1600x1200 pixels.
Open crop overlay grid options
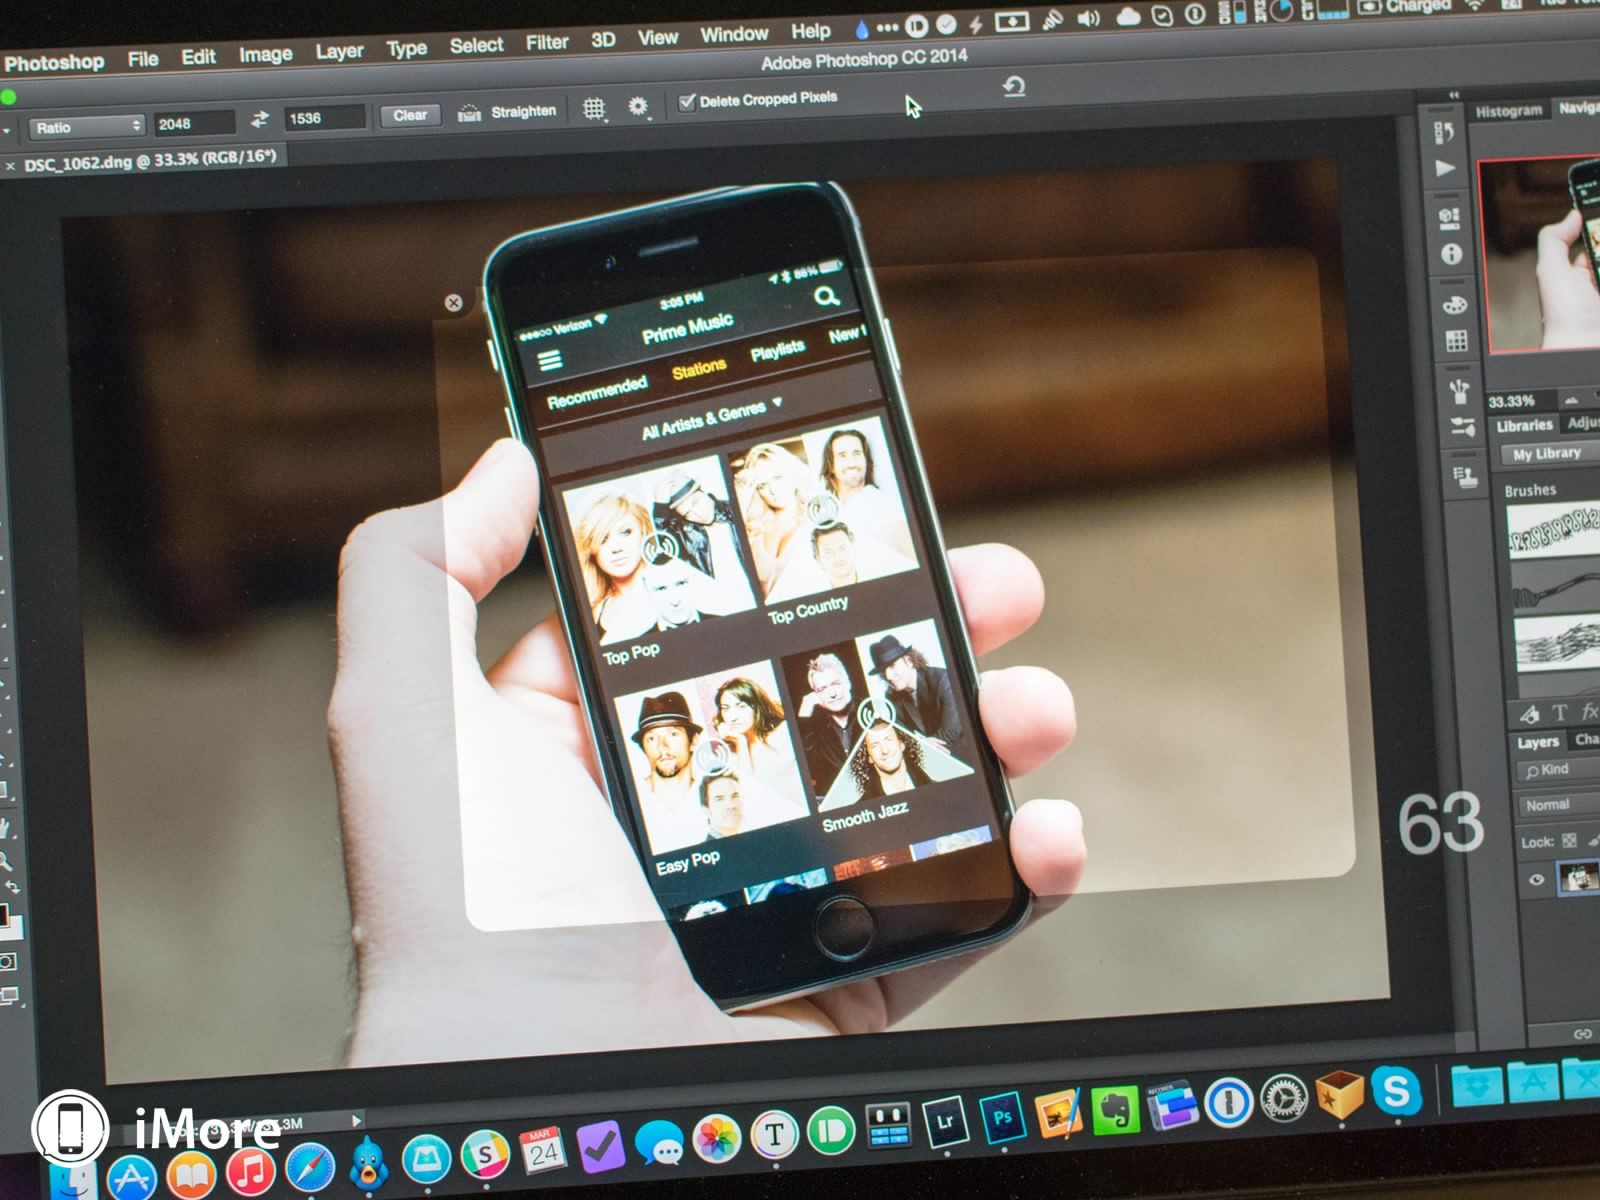tap(594, 108)
